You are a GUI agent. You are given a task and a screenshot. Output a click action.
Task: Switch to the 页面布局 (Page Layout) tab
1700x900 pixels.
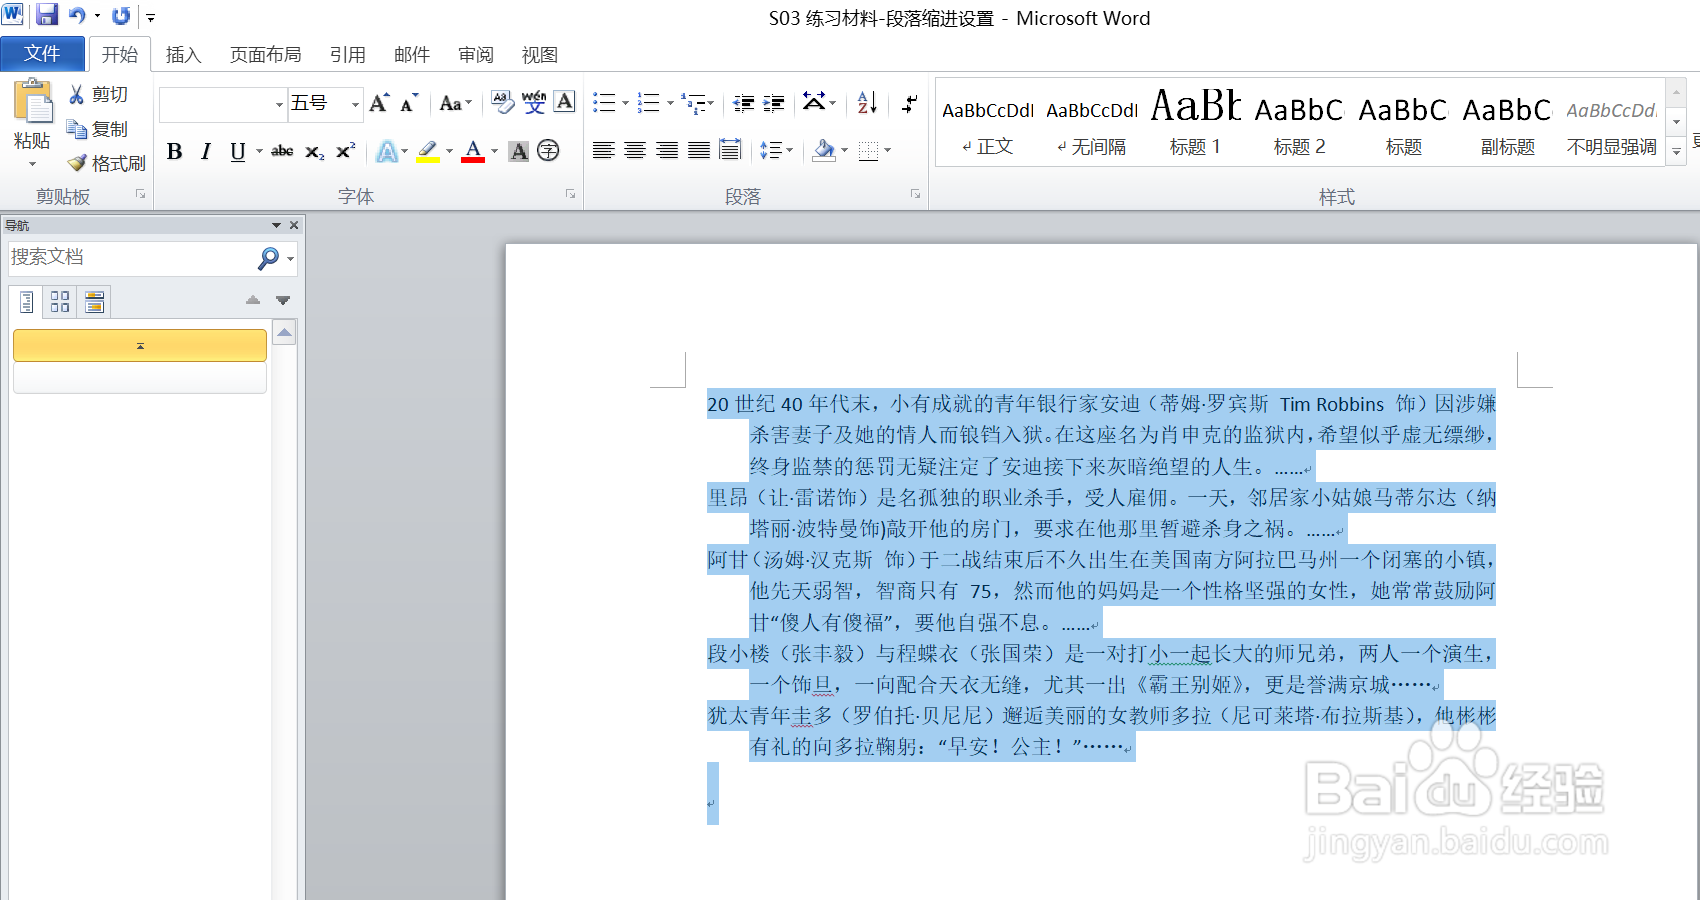(265, 55)
